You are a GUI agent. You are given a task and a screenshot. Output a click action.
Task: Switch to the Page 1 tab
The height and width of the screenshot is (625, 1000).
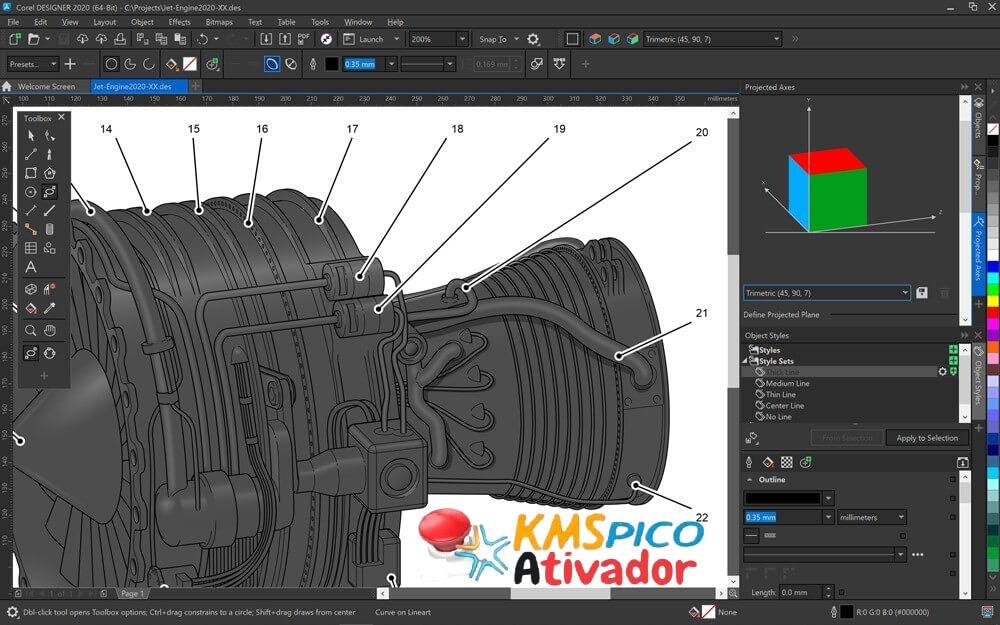click(133, 593)
